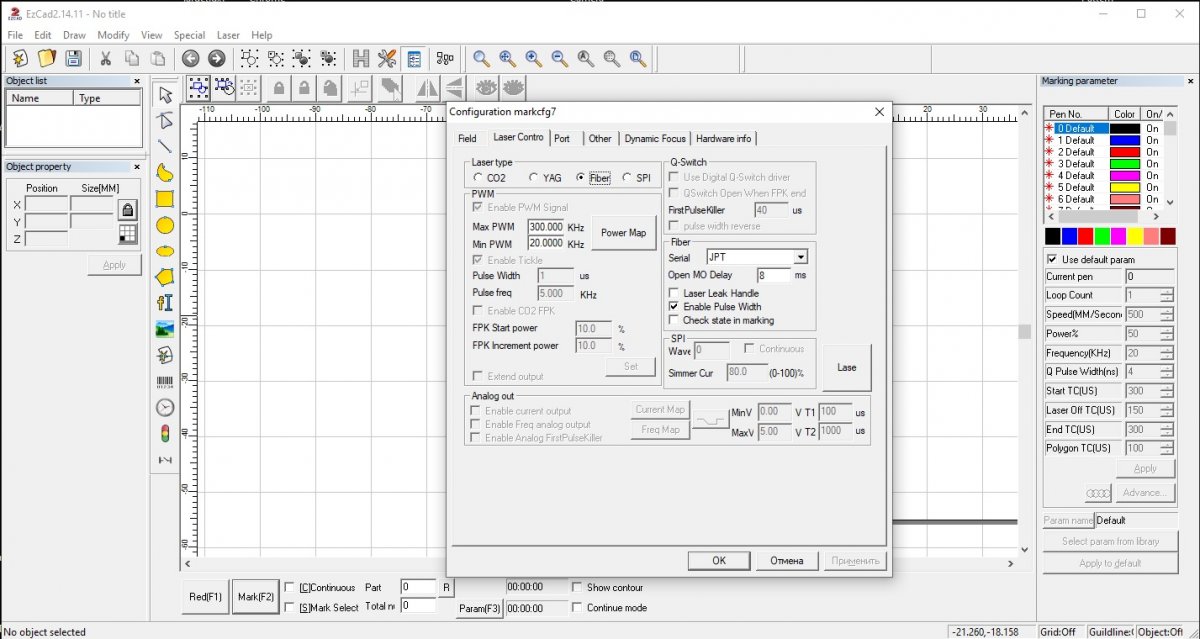Viewport: 1200px width, 639px height.
Task: Open the Serial JPT dropdown
Action: [x=800, y=257]
